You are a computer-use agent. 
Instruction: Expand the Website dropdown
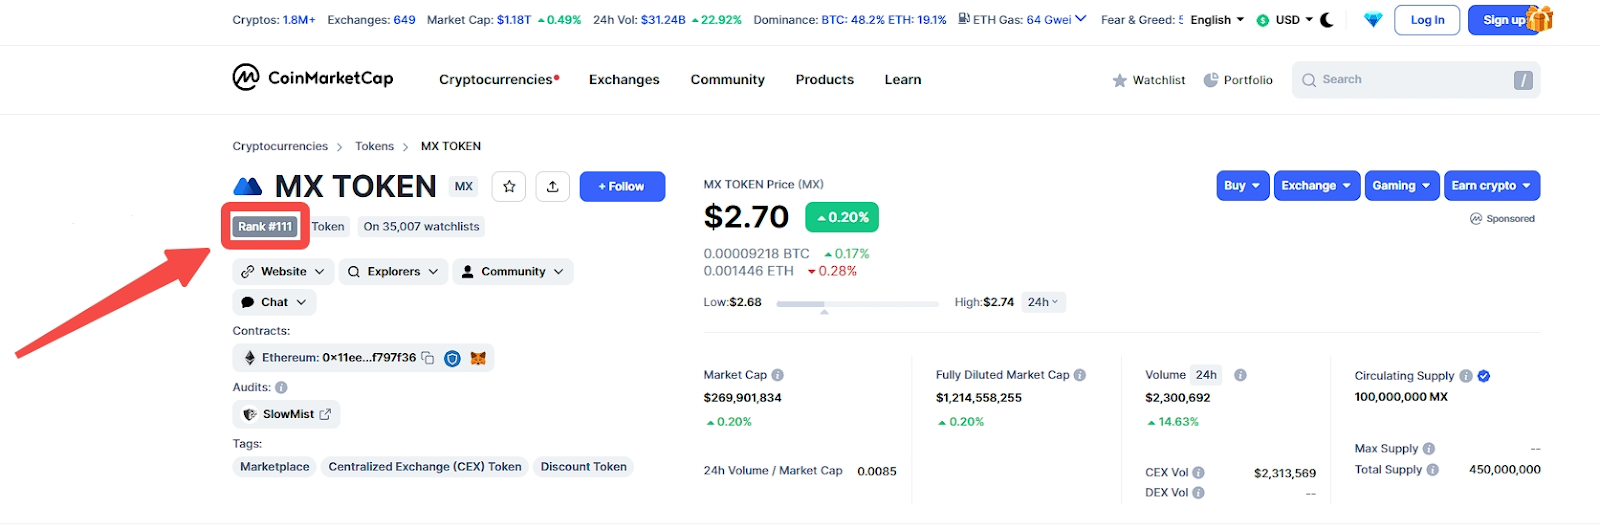click(284, 272)
